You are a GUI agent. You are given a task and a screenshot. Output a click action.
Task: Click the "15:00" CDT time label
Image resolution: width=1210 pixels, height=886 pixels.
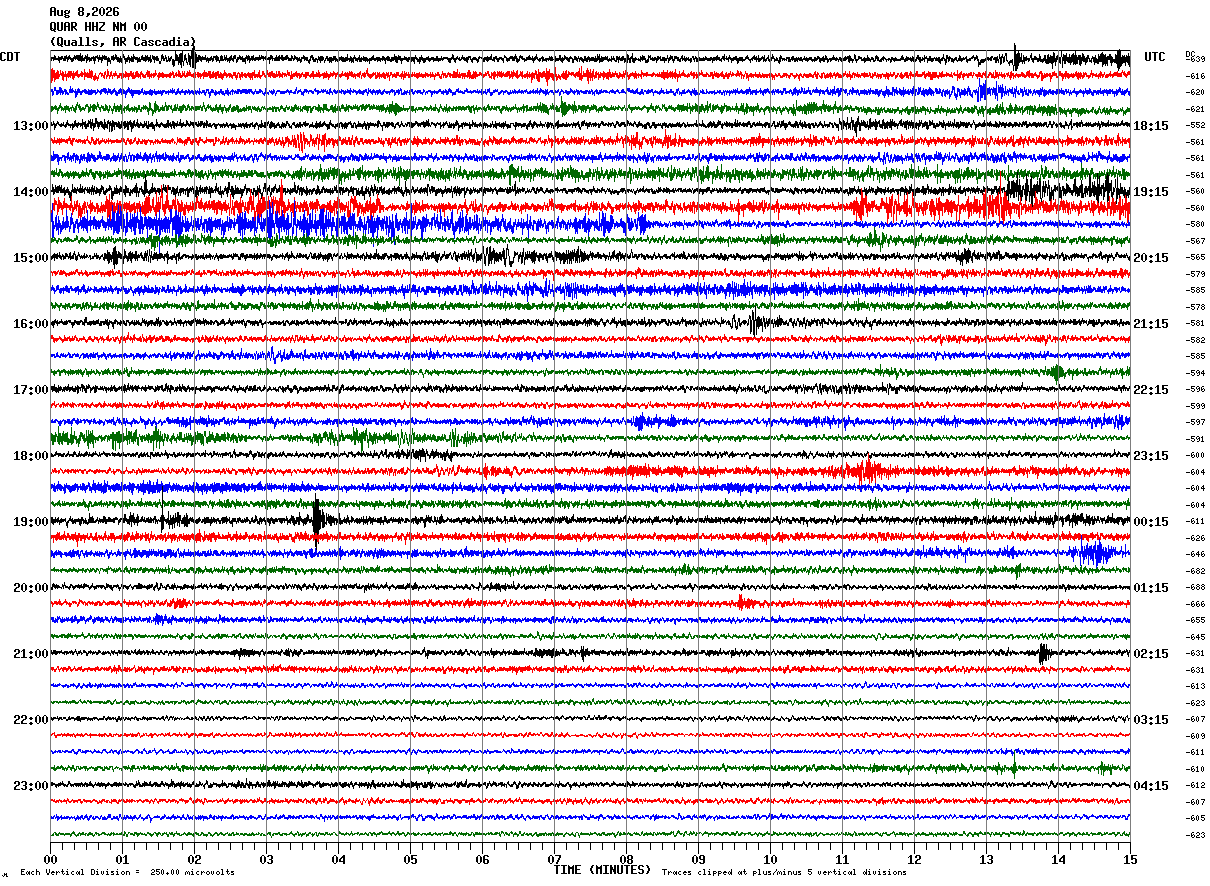pyautogui.click(x=31, y=258)
